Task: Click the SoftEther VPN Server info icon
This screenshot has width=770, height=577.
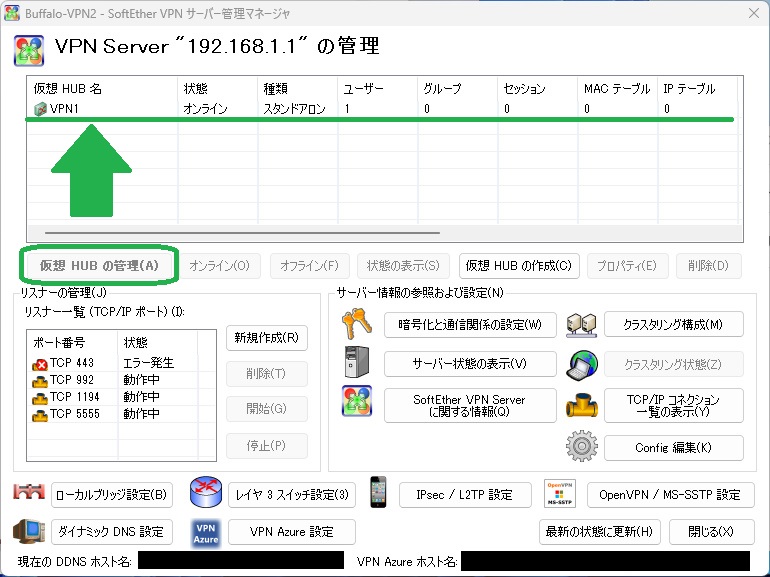Action: [357, 401]
